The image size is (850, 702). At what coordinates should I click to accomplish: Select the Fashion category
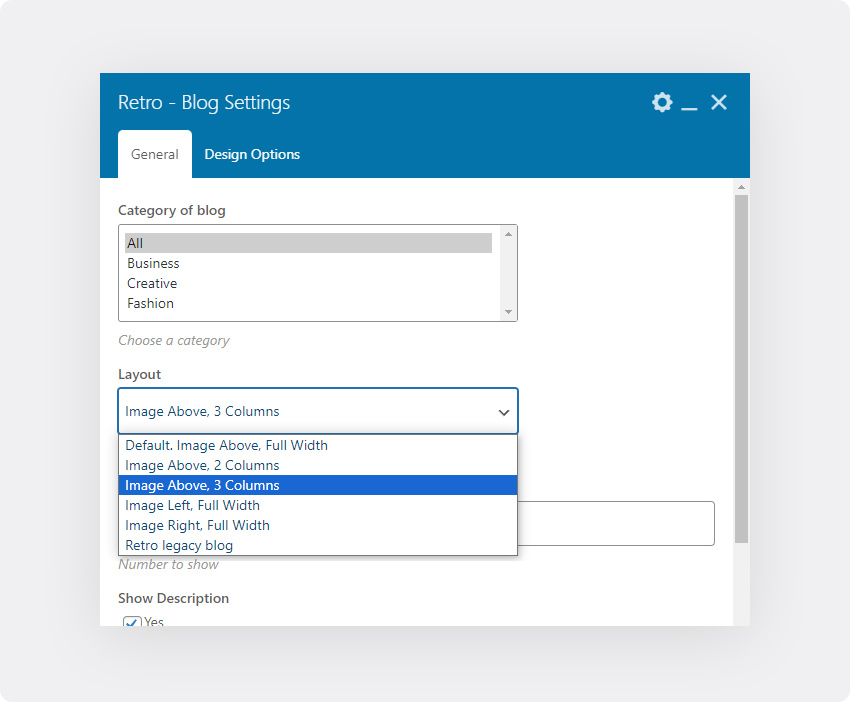(x=308, y=304)
